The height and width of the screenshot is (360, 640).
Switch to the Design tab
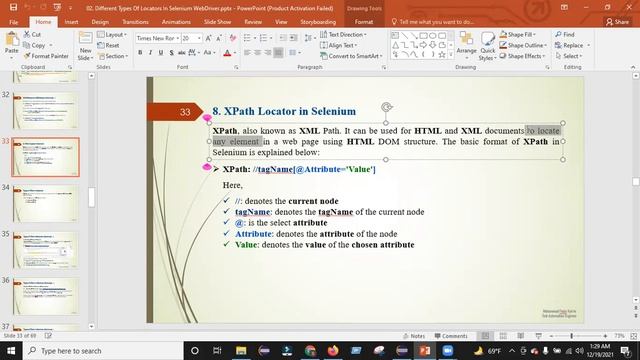point(100,22)
